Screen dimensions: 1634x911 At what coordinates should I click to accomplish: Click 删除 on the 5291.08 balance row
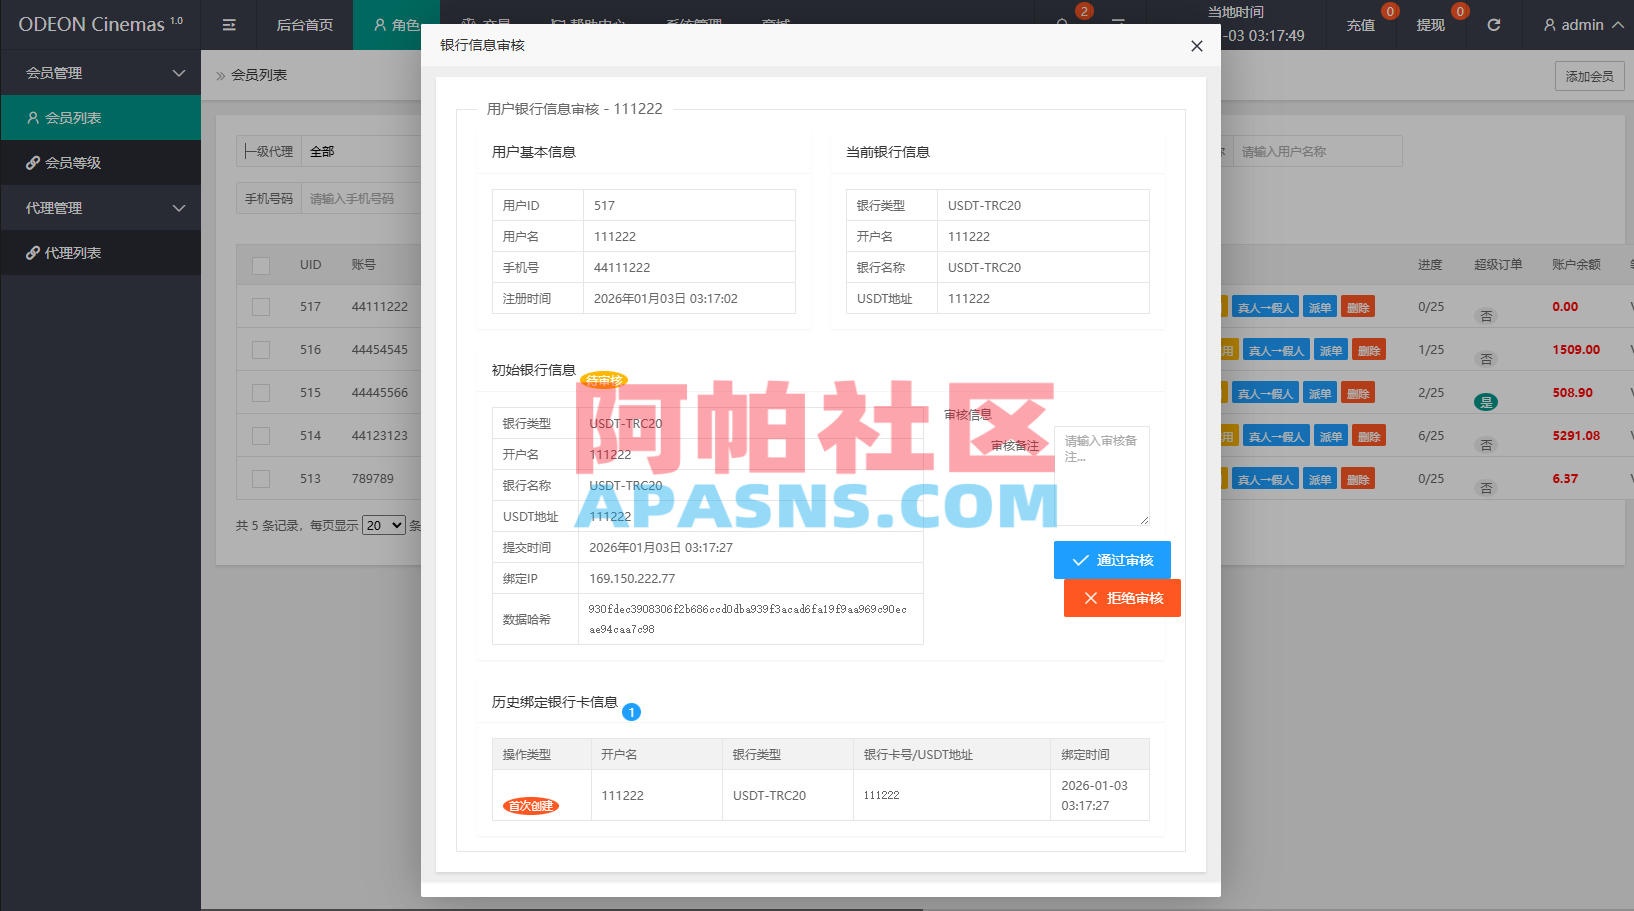[1368, 436]
